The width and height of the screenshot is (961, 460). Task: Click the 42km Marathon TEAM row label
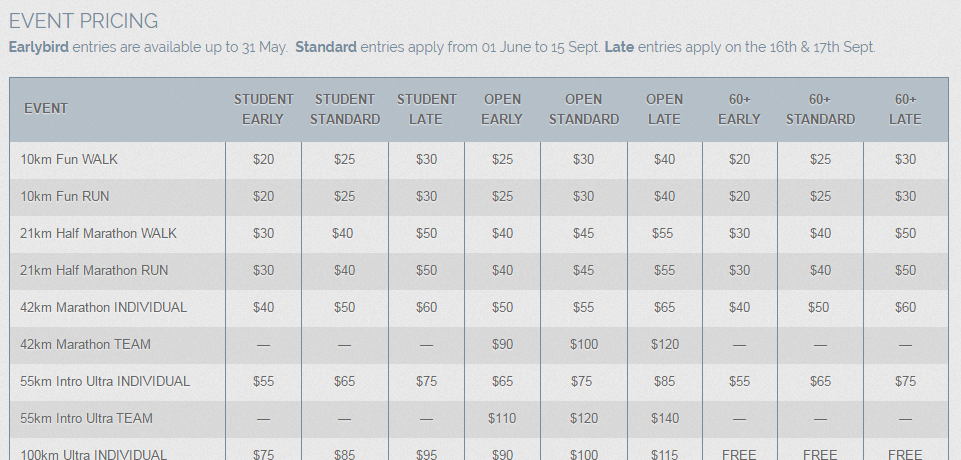coord(85,344)
